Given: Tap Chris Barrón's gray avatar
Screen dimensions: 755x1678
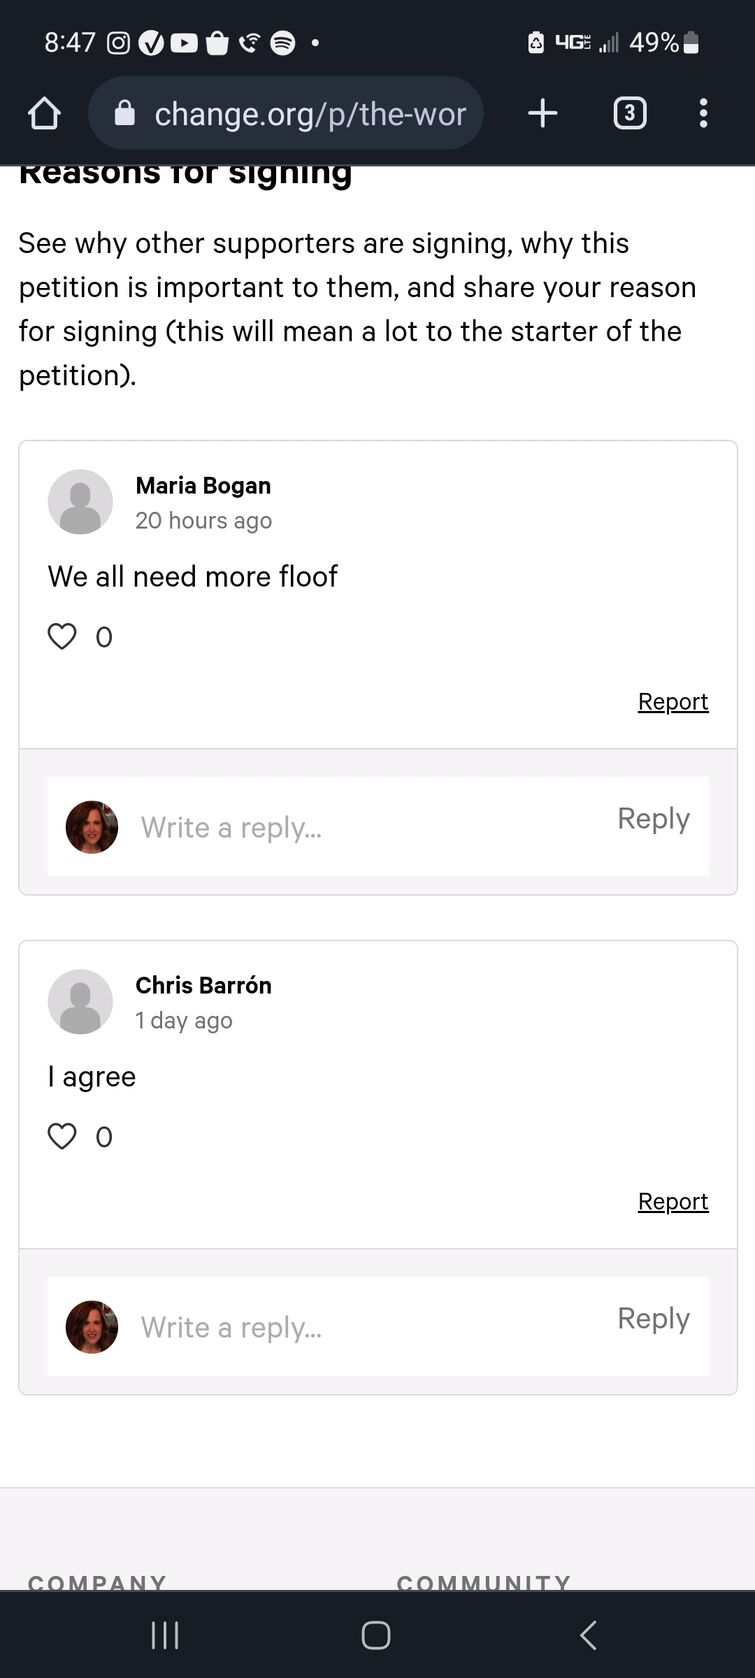Looking at the screenshot, I should [x=80, y=1002].
